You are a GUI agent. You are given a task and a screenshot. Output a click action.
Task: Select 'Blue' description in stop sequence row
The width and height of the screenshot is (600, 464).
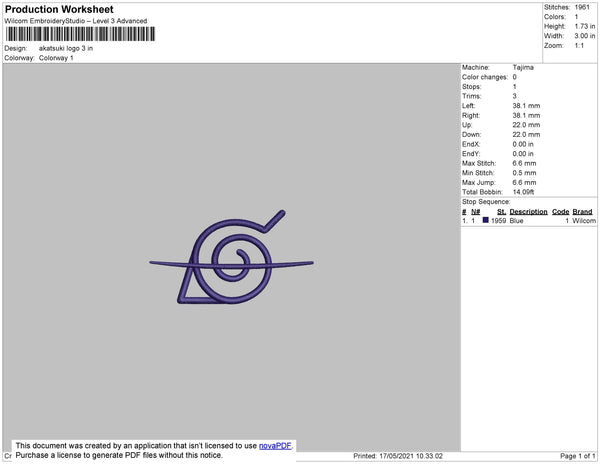[x=516, y=221]
